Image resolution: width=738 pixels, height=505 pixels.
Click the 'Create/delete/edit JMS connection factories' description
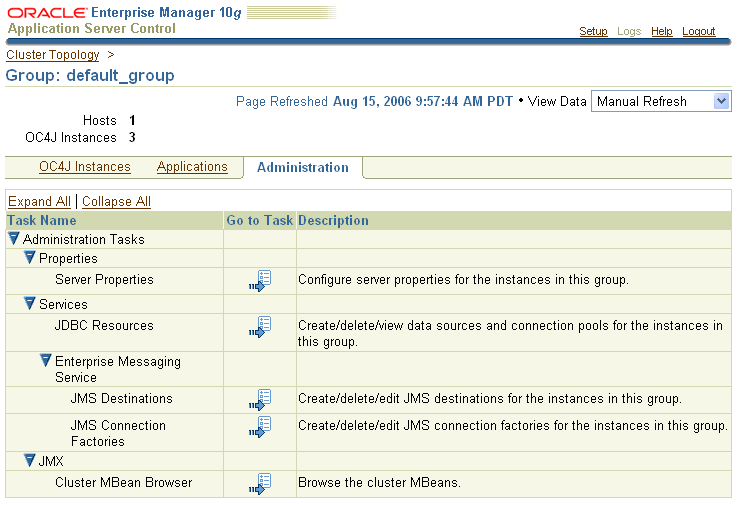[513, 425]
